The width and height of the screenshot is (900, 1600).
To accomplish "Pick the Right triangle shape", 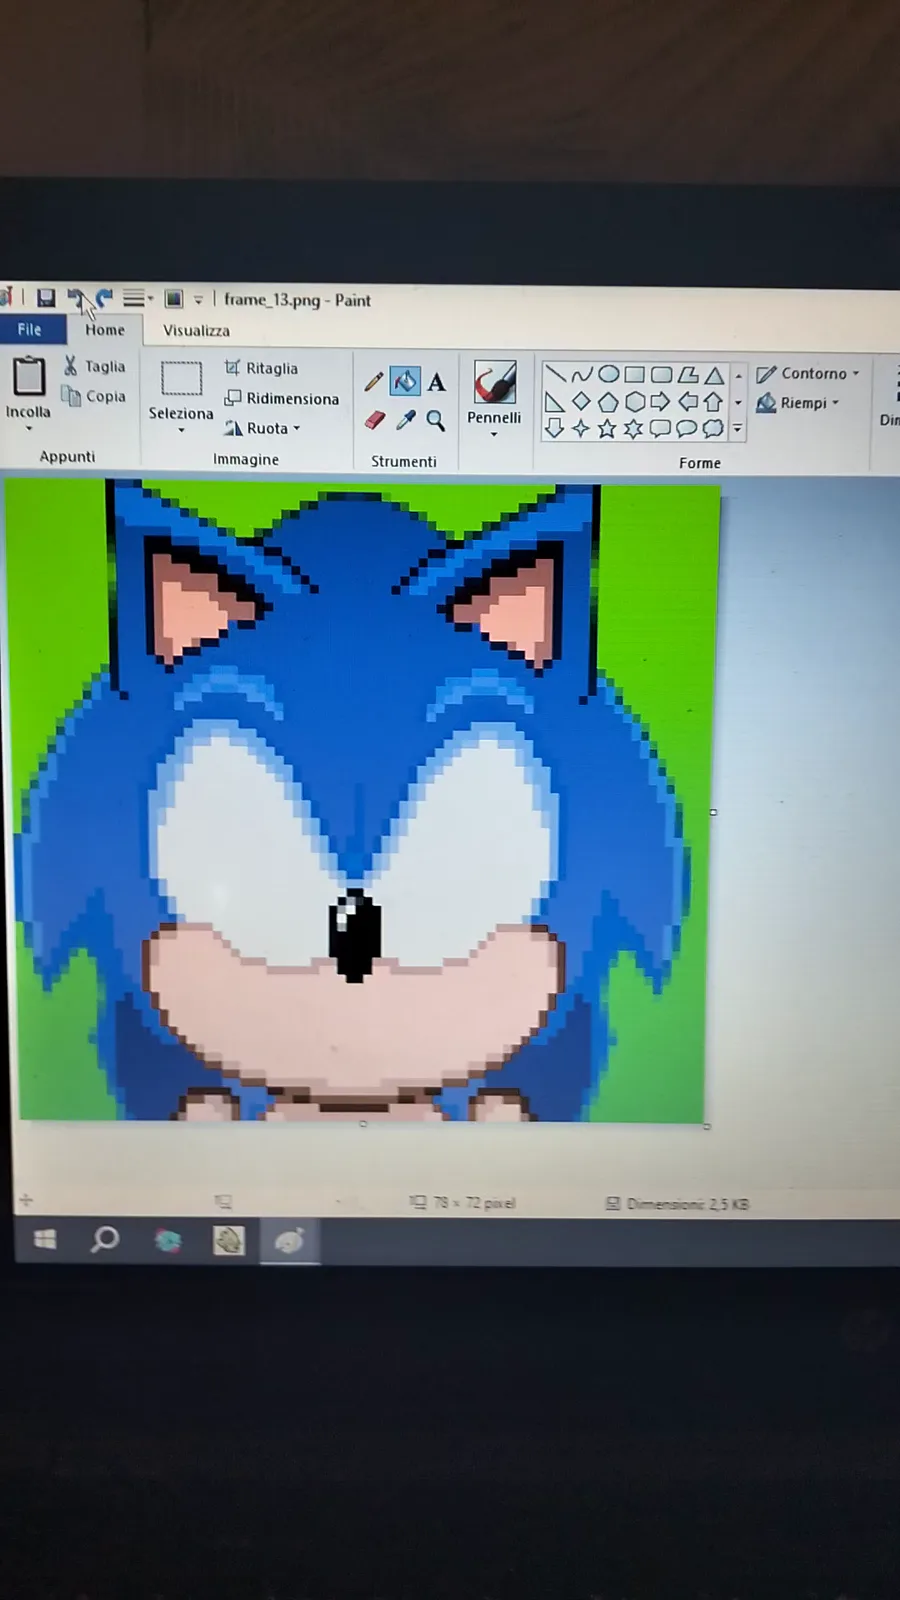I will click(x=554, y=402).
